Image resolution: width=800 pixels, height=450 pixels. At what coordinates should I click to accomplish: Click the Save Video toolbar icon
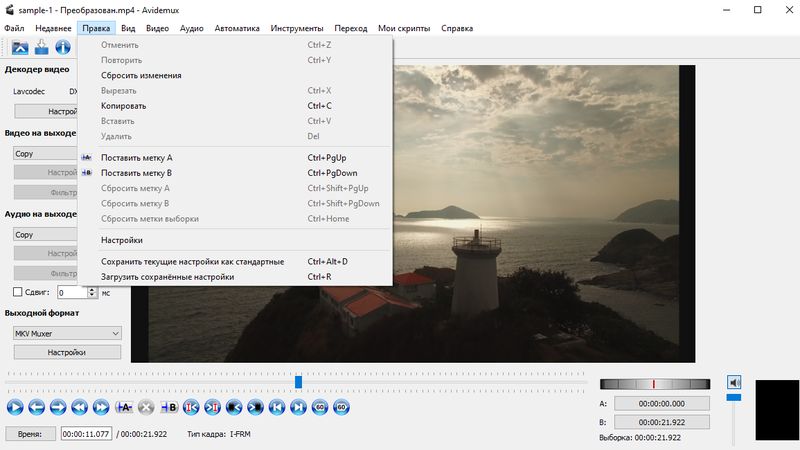[41, 46]
